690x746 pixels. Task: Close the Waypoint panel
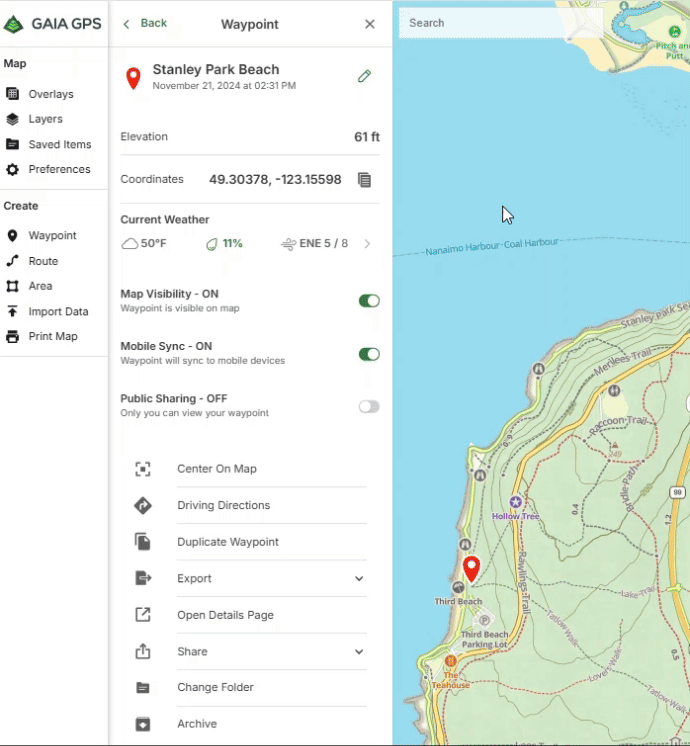pyautogui.click(x=370, y=24)
